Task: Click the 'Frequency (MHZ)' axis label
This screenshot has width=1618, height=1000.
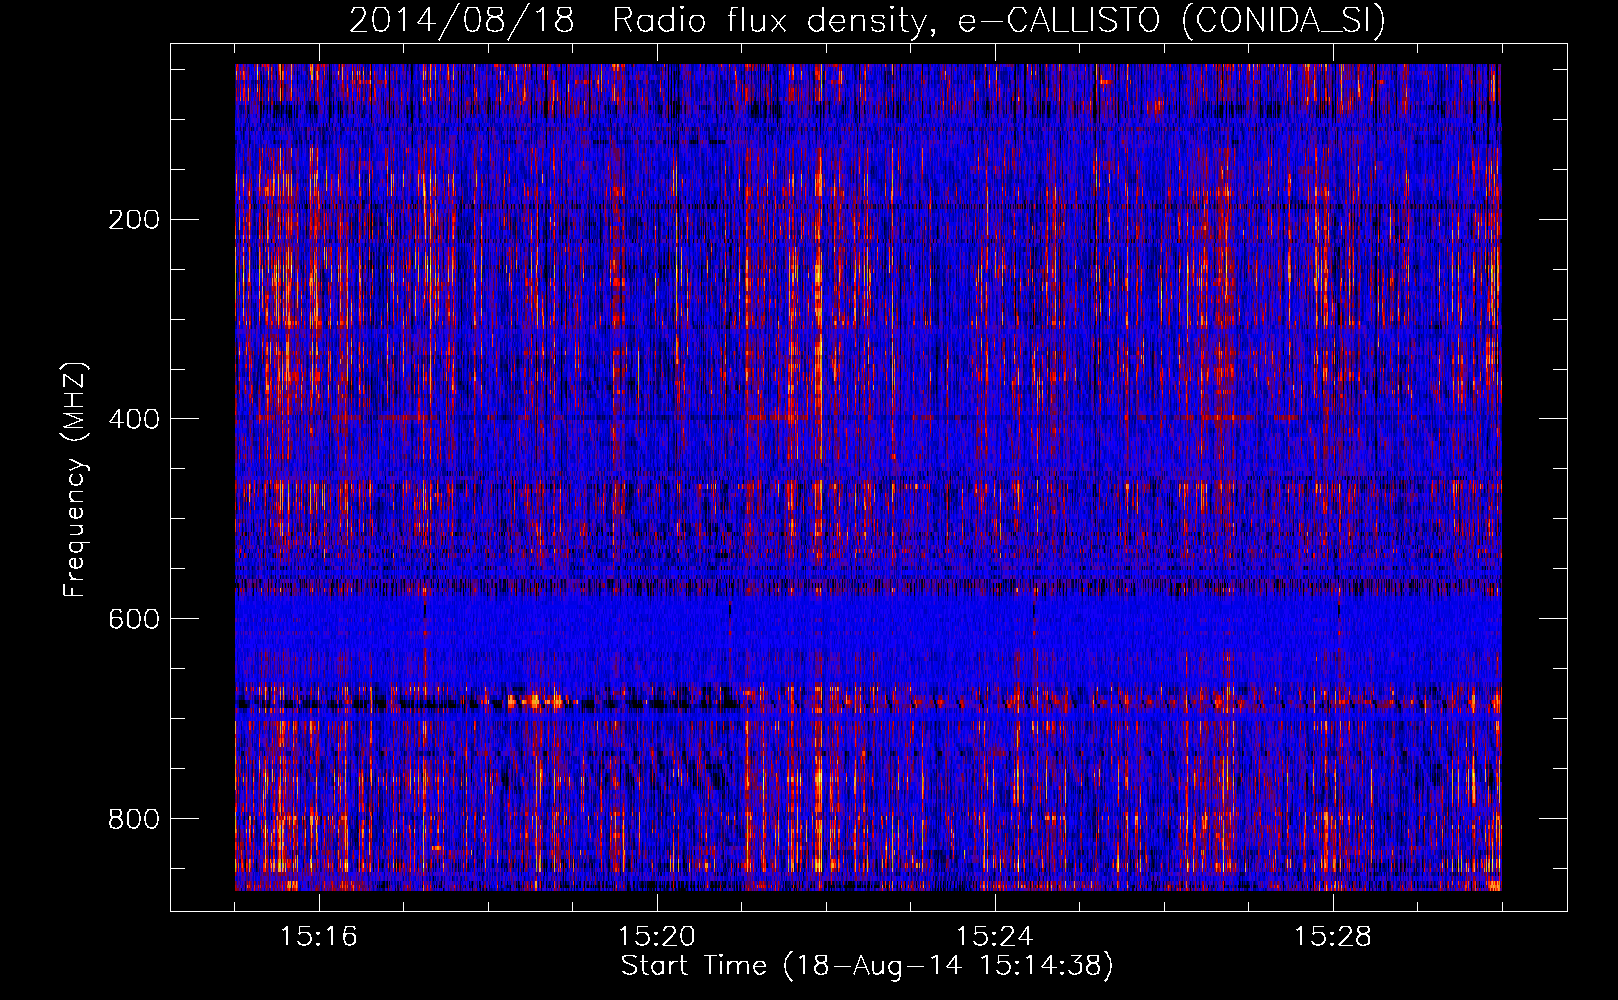Action: pos(75,479)
